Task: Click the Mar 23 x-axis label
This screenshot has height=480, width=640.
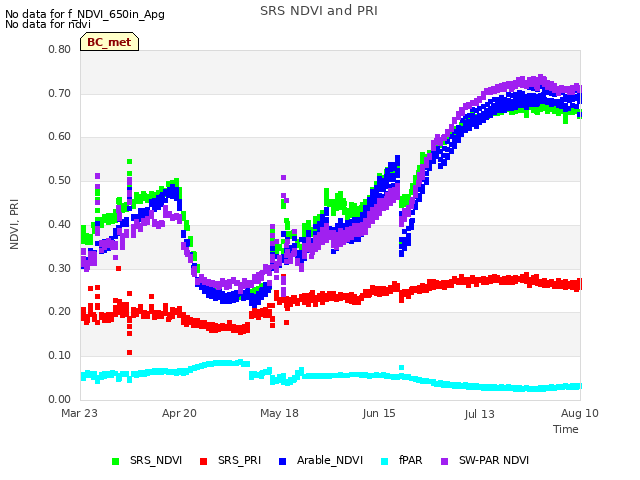Action: tap(80, 413)
